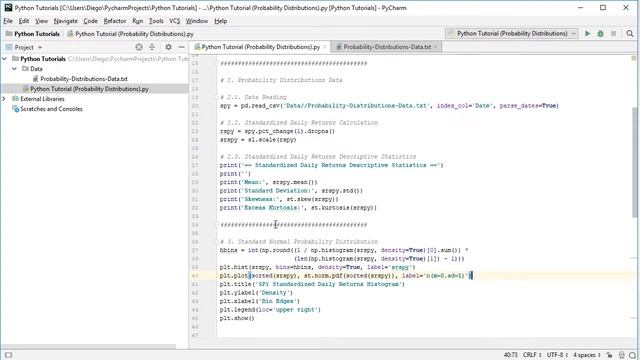640x360 pixels.
Task: Select Scratches and Consoles in the tree
Action: [x=51, y=109]
